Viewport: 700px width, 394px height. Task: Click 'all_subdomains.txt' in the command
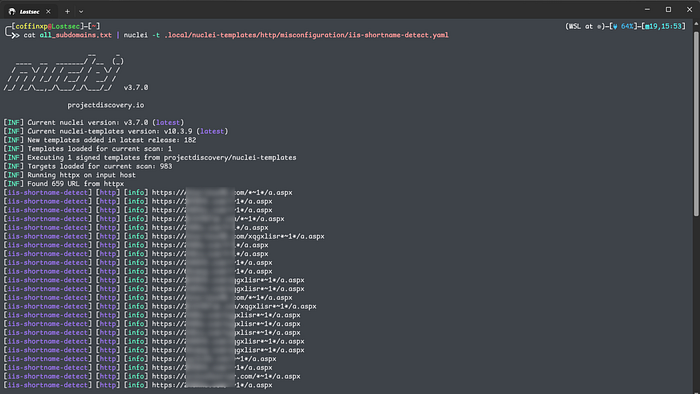coord(75,35)
